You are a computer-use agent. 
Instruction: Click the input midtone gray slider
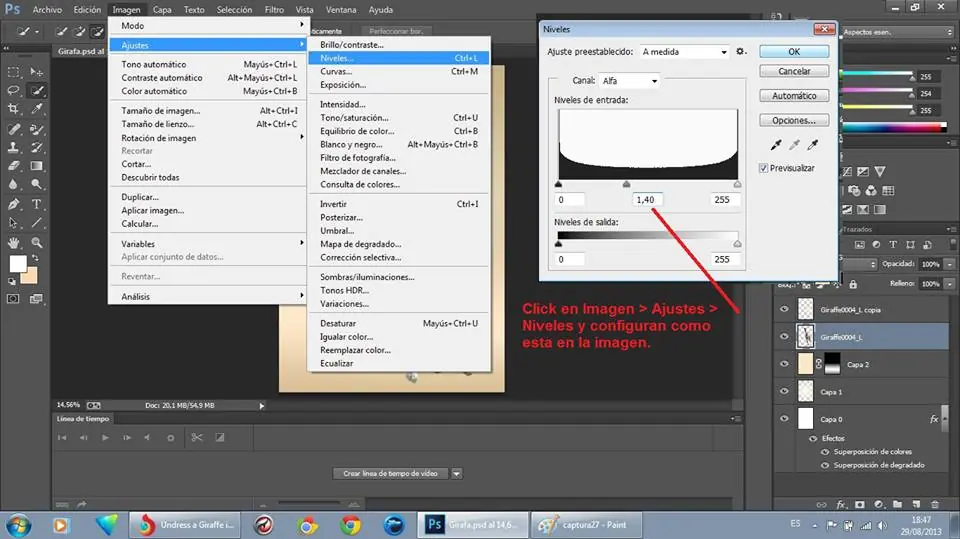(626, 184)
